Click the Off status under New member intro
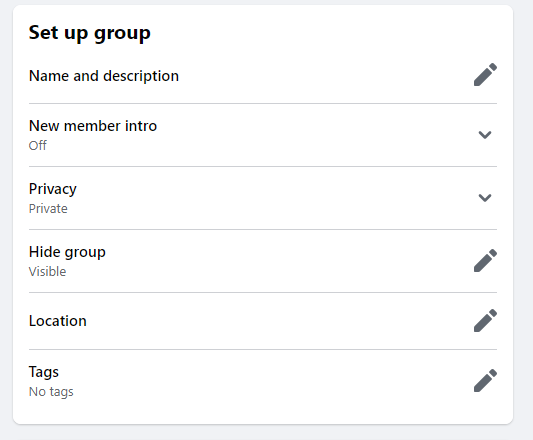The width and height of the screenshot is (533, 440). coord(38,146)
